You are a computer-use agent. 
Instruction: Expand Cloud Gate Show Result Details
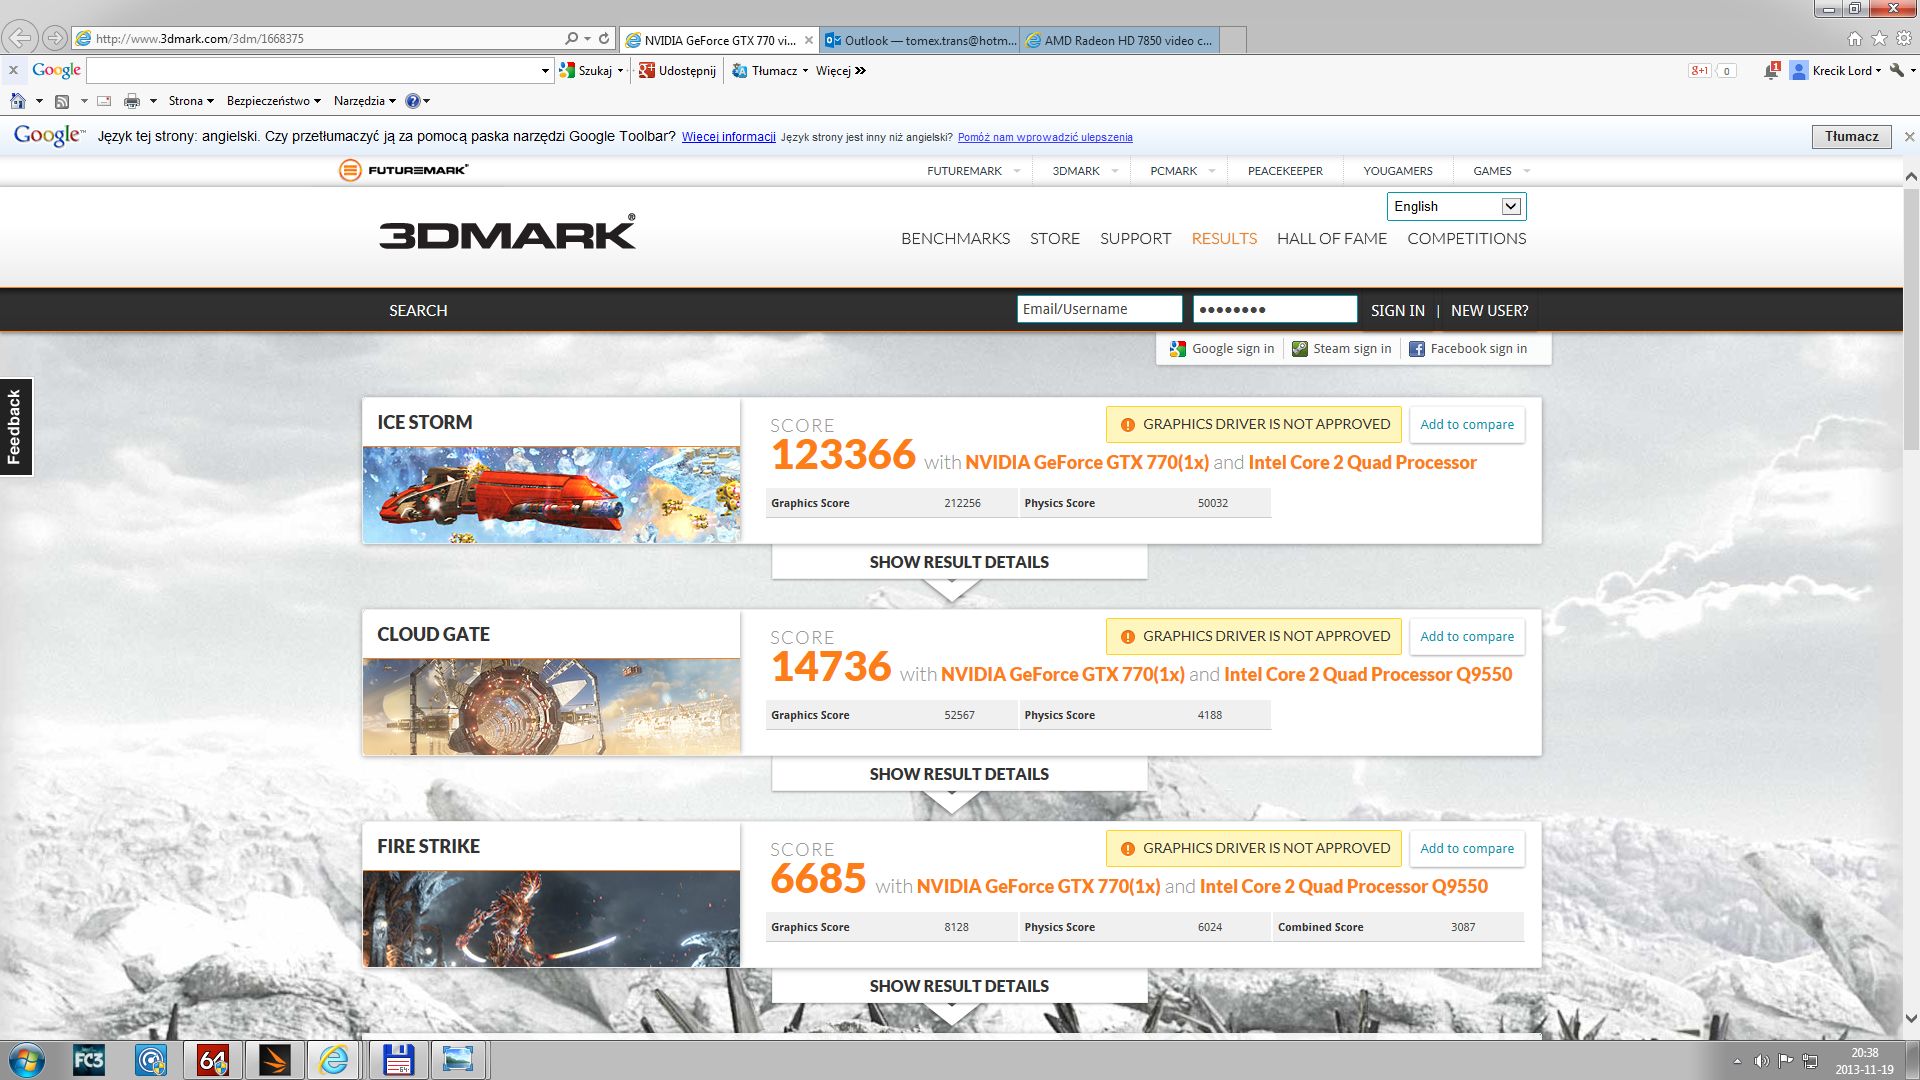[x=959, y=774]
